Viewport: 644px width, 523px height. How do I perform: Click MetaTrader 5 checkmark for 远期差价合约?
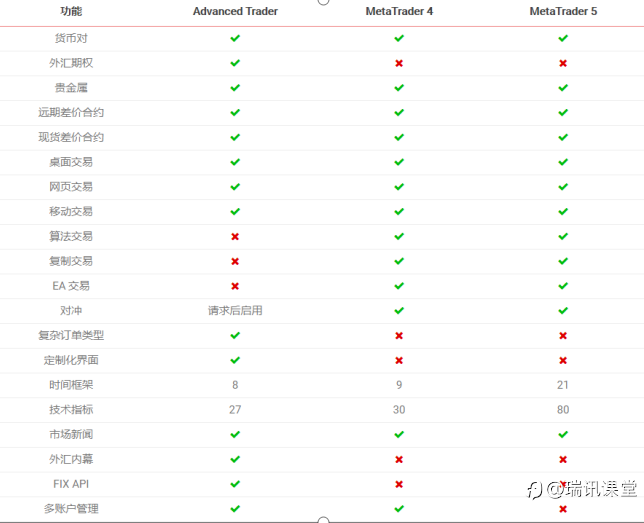coord(563,113)
